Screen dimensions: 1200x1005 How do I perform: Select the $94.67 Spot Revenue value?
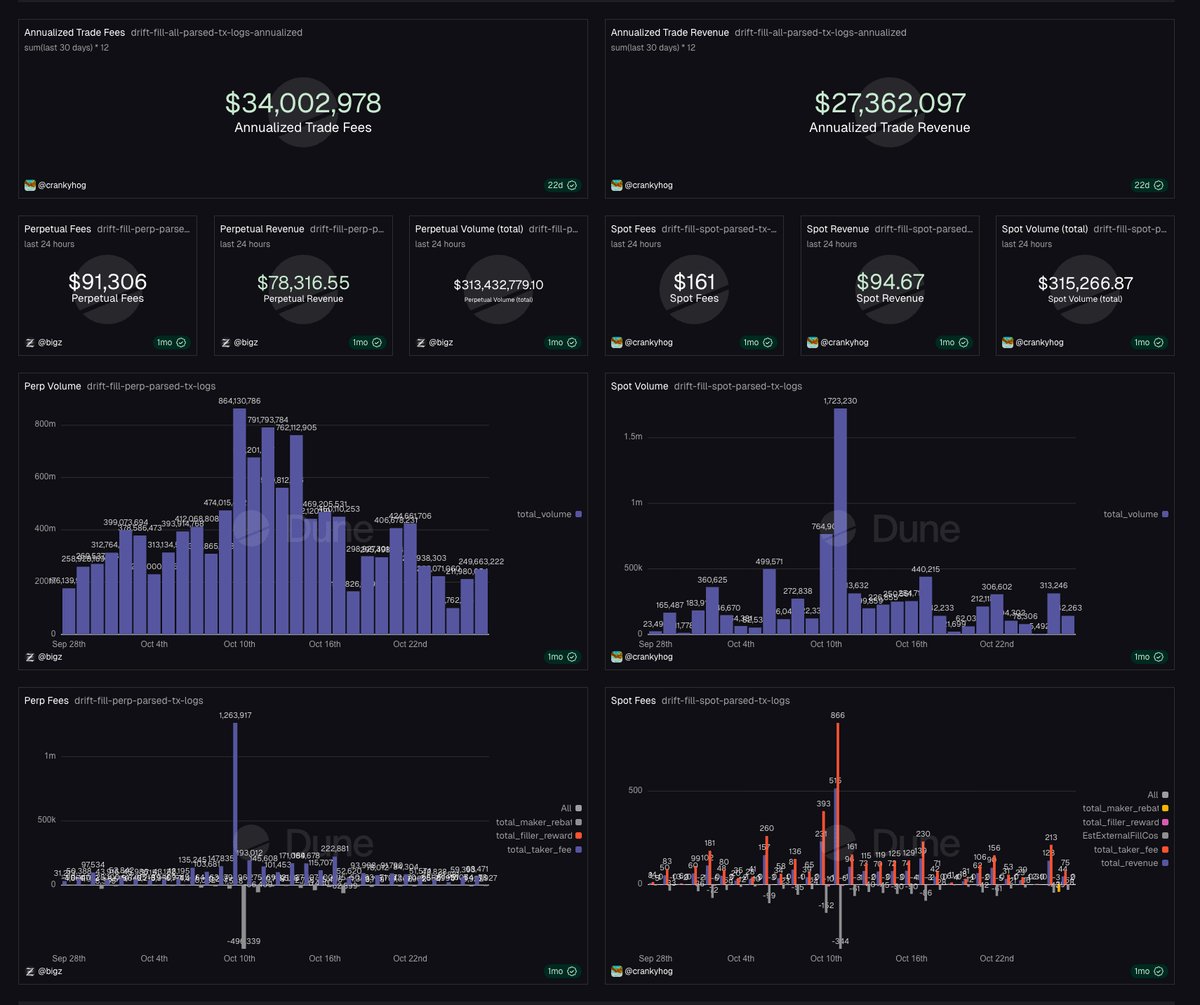click(890, 283)
